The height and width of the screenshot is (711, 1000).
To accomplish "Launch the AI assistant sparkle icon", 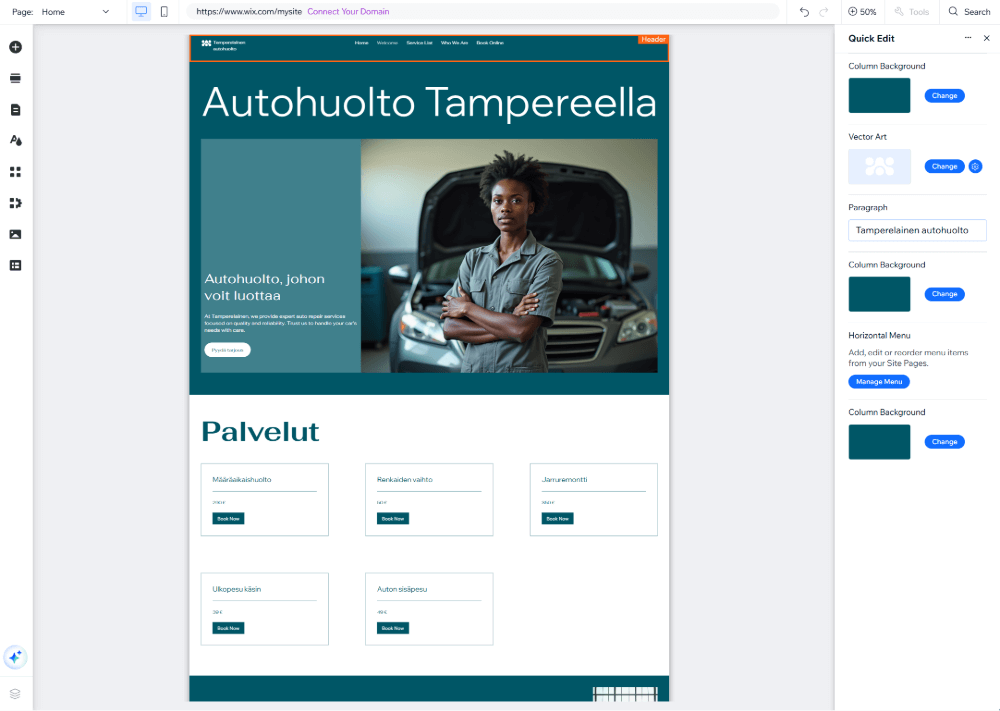I will click(15, 657).
